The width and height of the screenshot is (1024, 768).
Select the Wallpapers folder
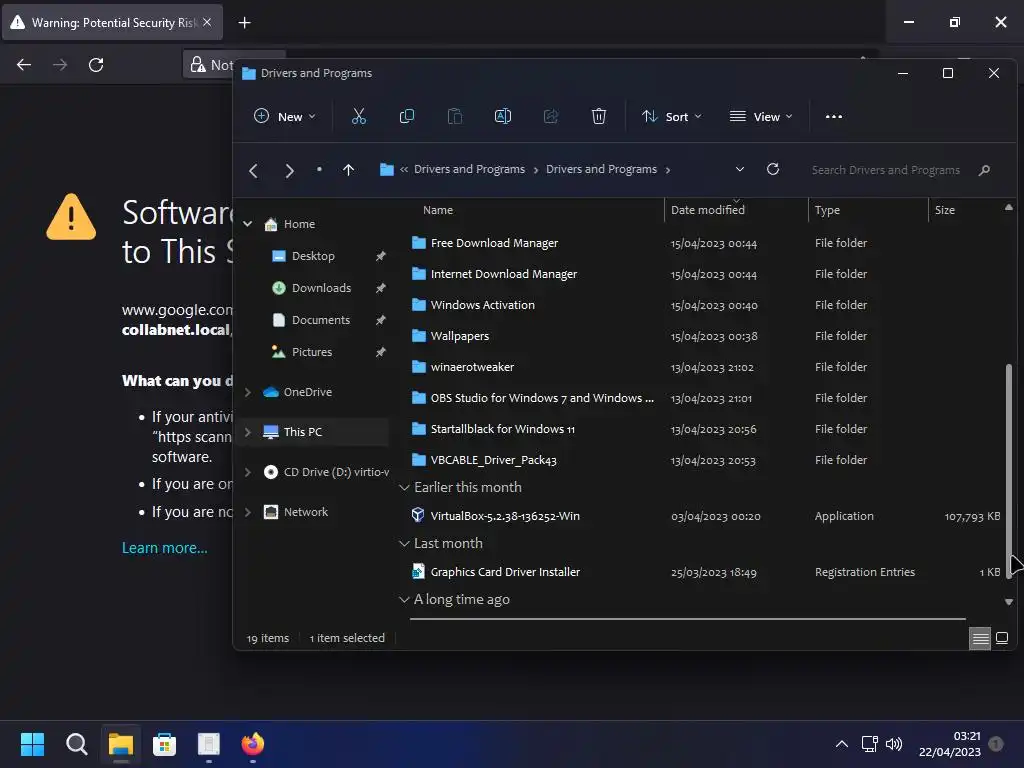click(x=460, y=336)
